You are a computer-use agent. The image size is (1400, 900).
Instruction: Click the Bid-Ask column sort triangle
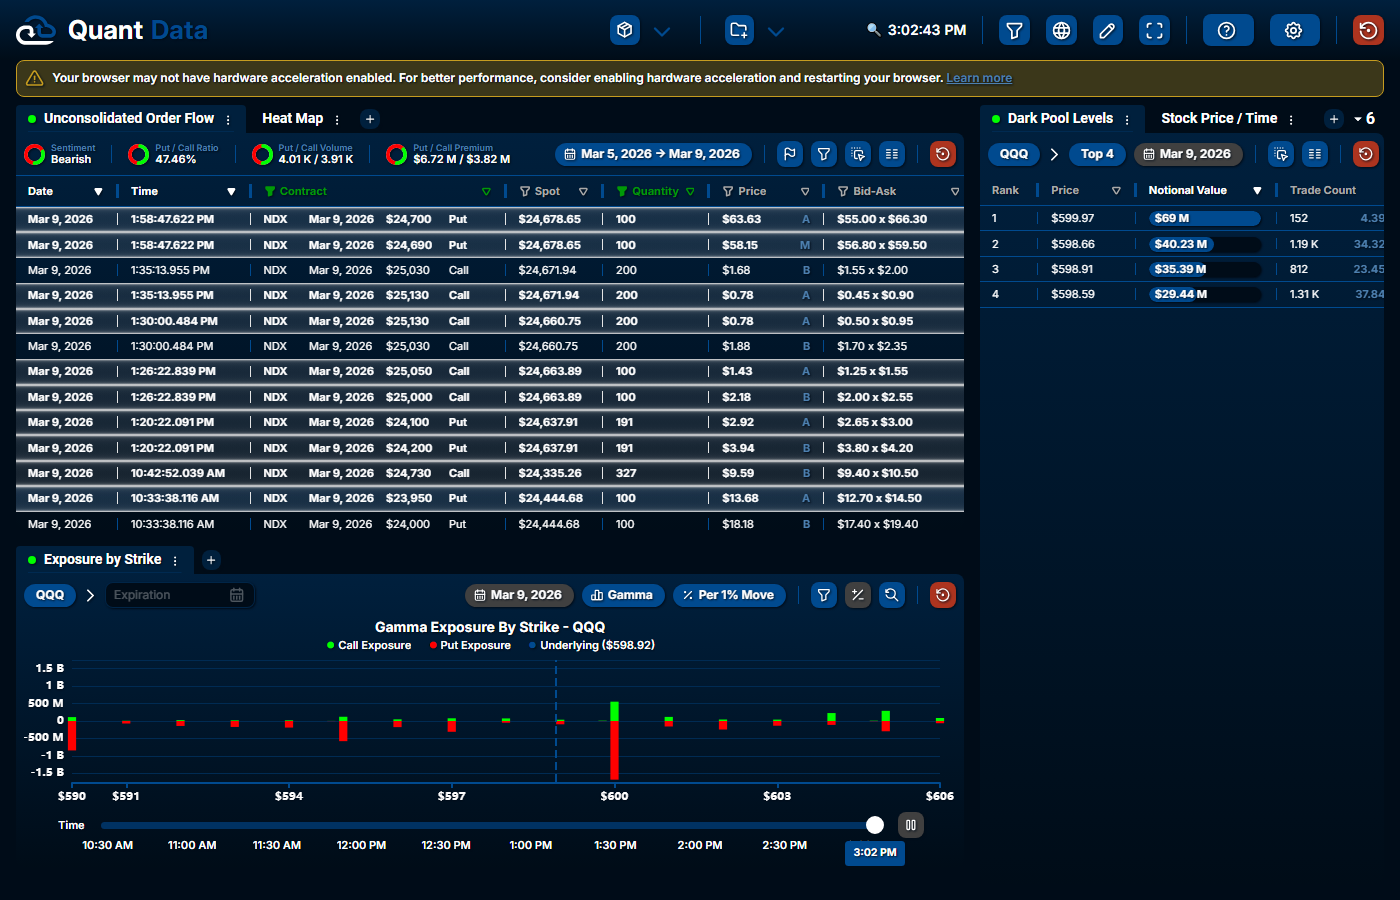[955, 192]
